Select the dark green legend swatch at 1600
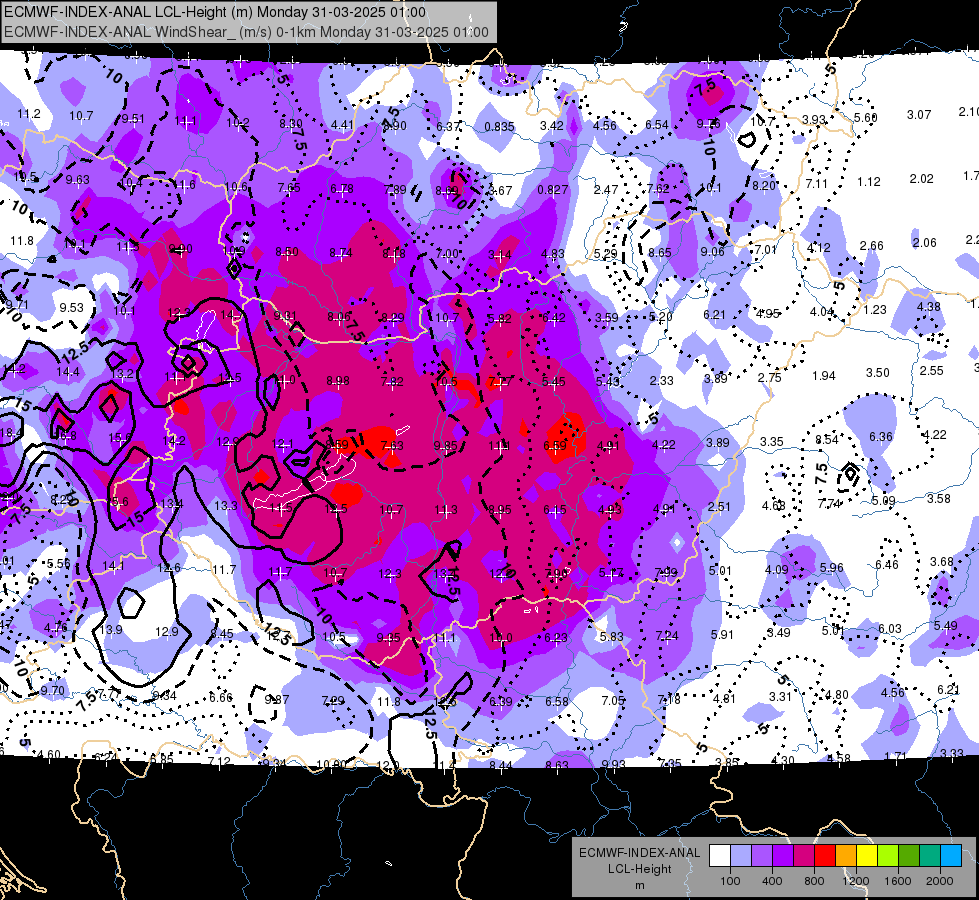Viewport: 979px width, 900px height. [908, 856]
